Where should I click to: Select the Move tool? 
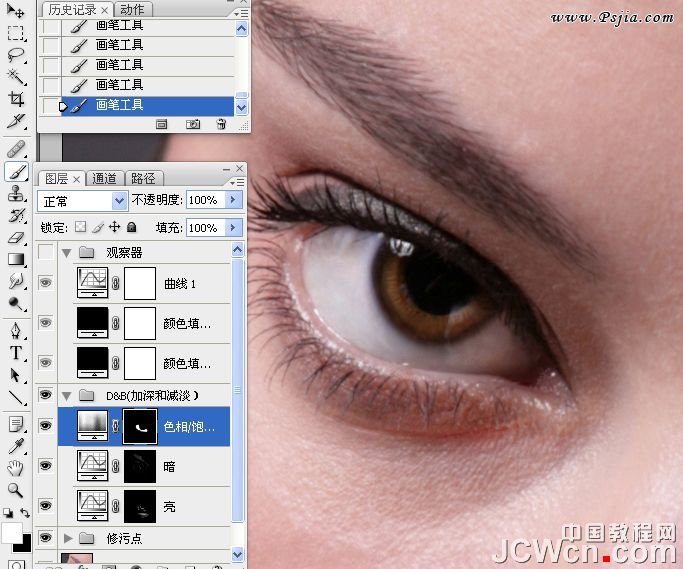(16, 10)
